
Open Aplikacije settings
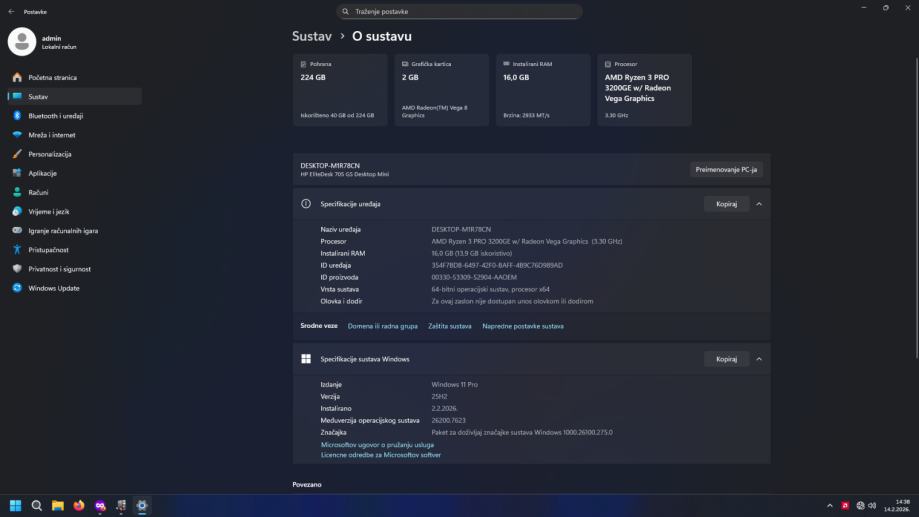(75, 174)
